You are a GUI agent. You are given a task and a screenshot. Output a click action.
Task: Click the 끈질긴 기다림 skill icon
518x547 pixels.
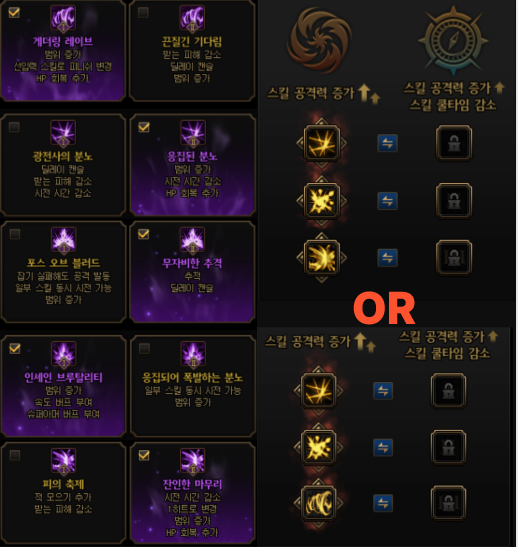click(192, 18)
